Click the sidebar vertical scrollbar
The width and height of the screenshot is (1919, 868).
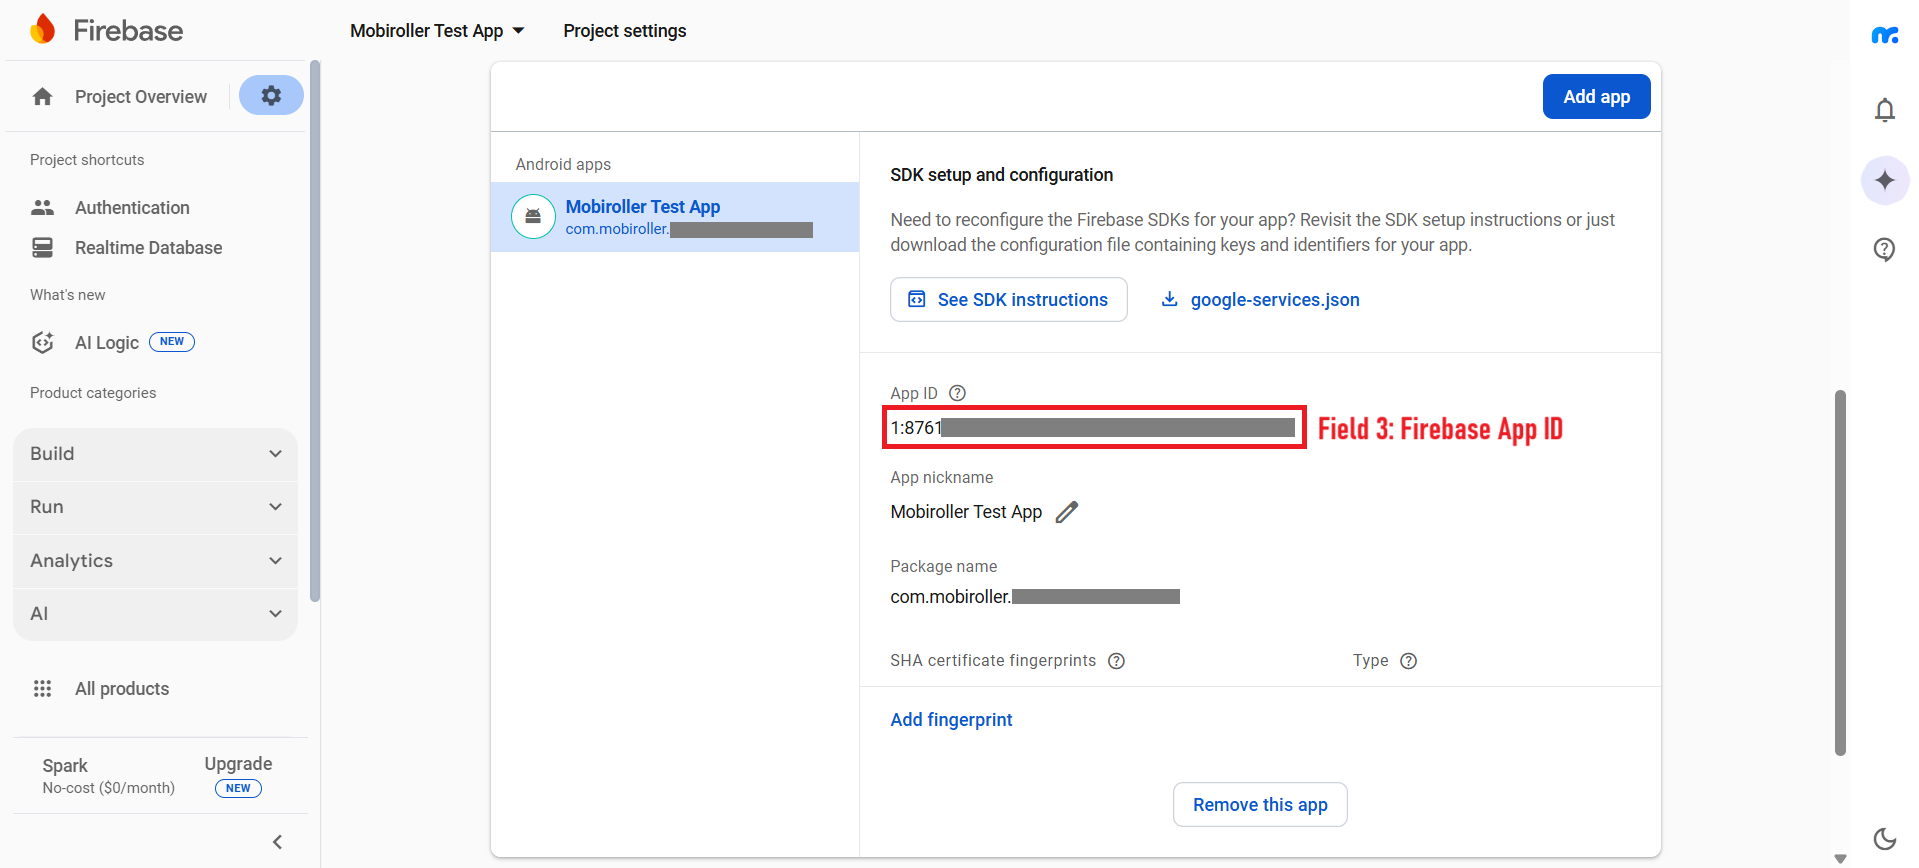point(315,330)
